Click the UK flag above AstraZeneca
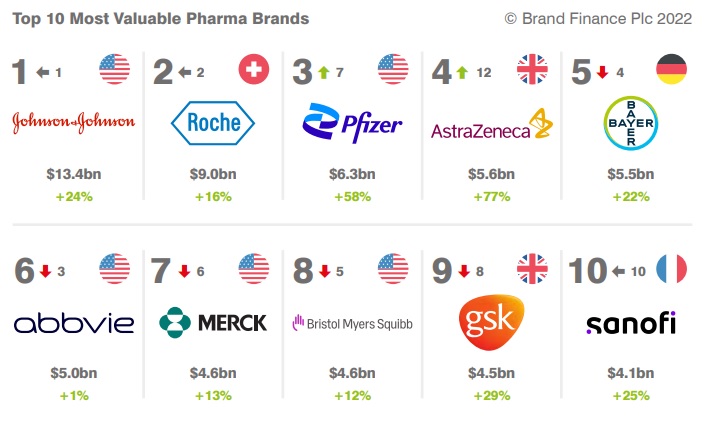 (532, 69)
